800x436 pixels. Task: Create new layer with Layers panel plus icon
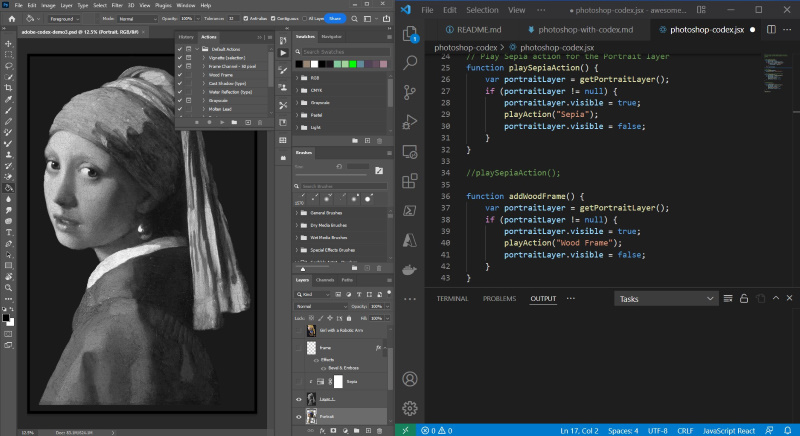click(x=368, y=431)
